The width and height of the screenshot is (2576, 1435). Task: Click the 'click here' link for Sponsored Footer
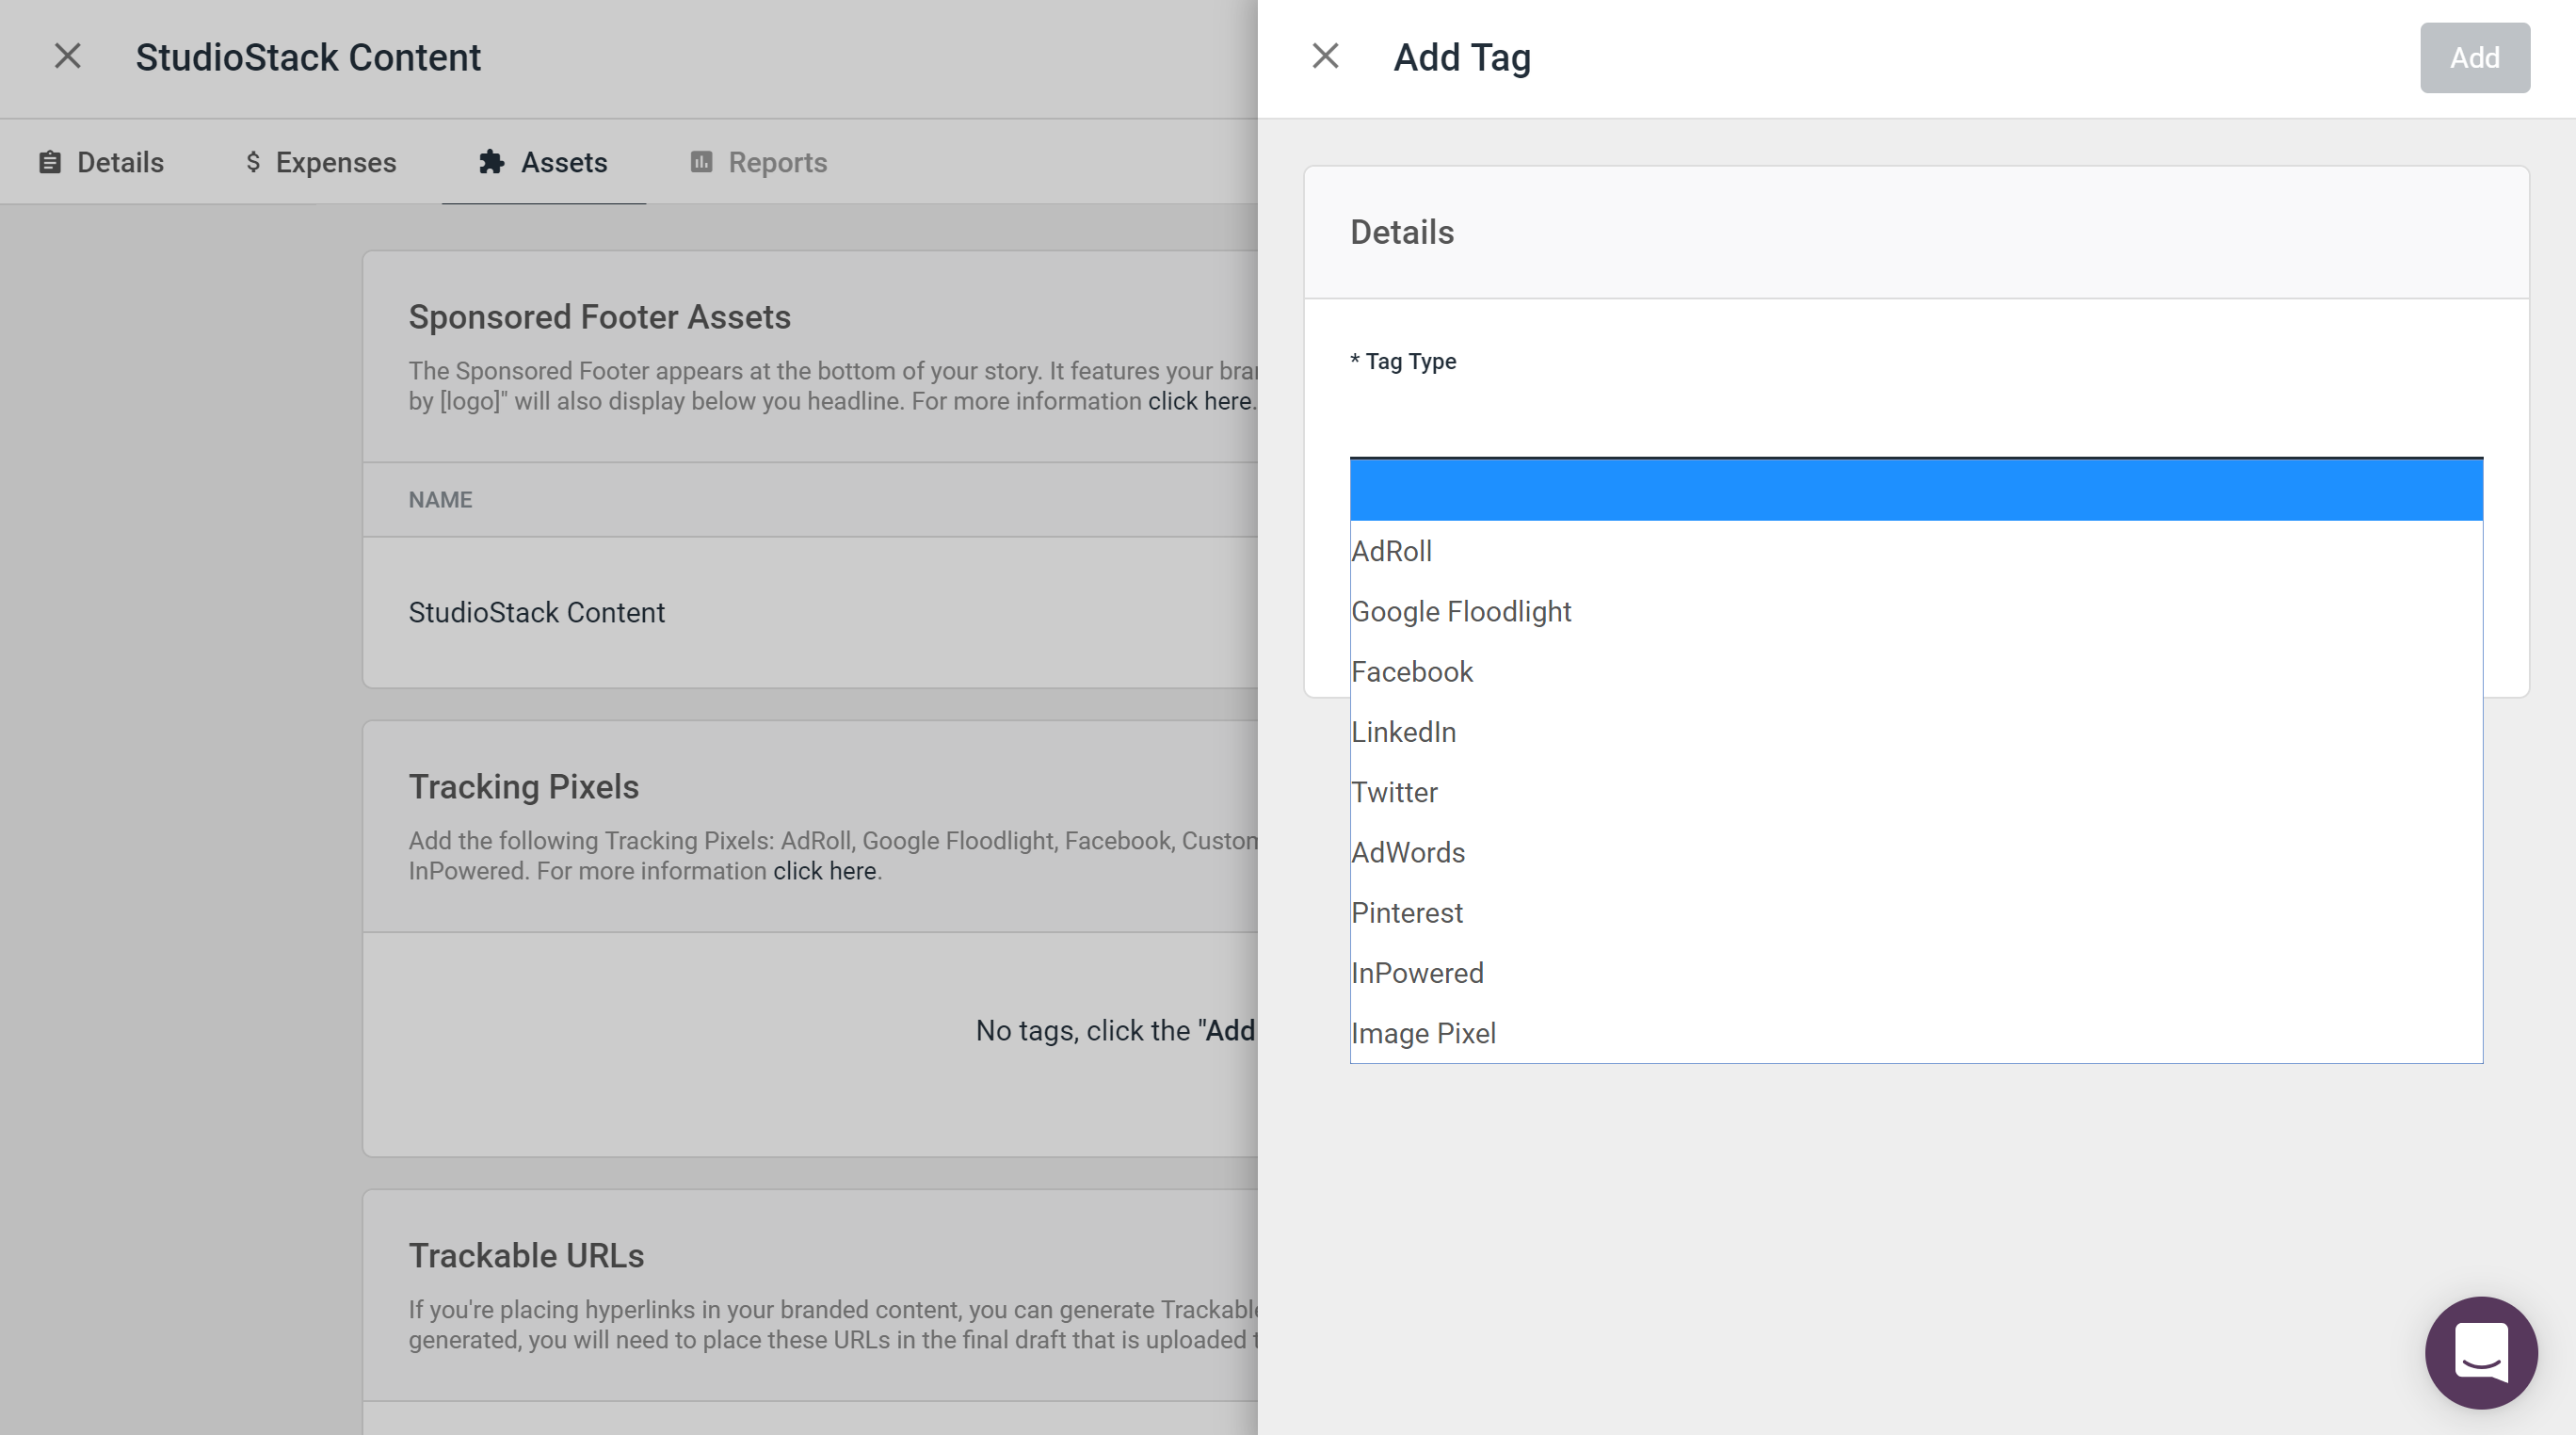tap(1199, 399)
